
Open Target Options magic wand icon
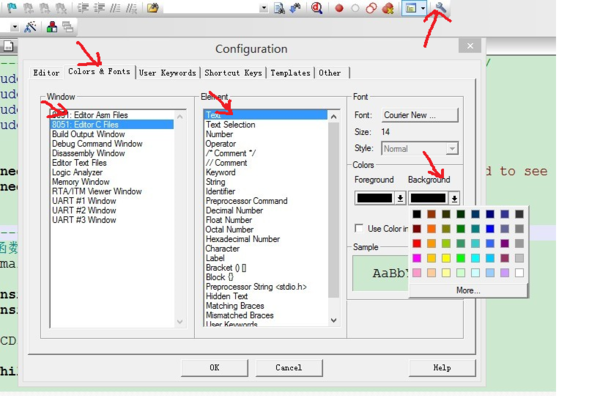point(30,27)
